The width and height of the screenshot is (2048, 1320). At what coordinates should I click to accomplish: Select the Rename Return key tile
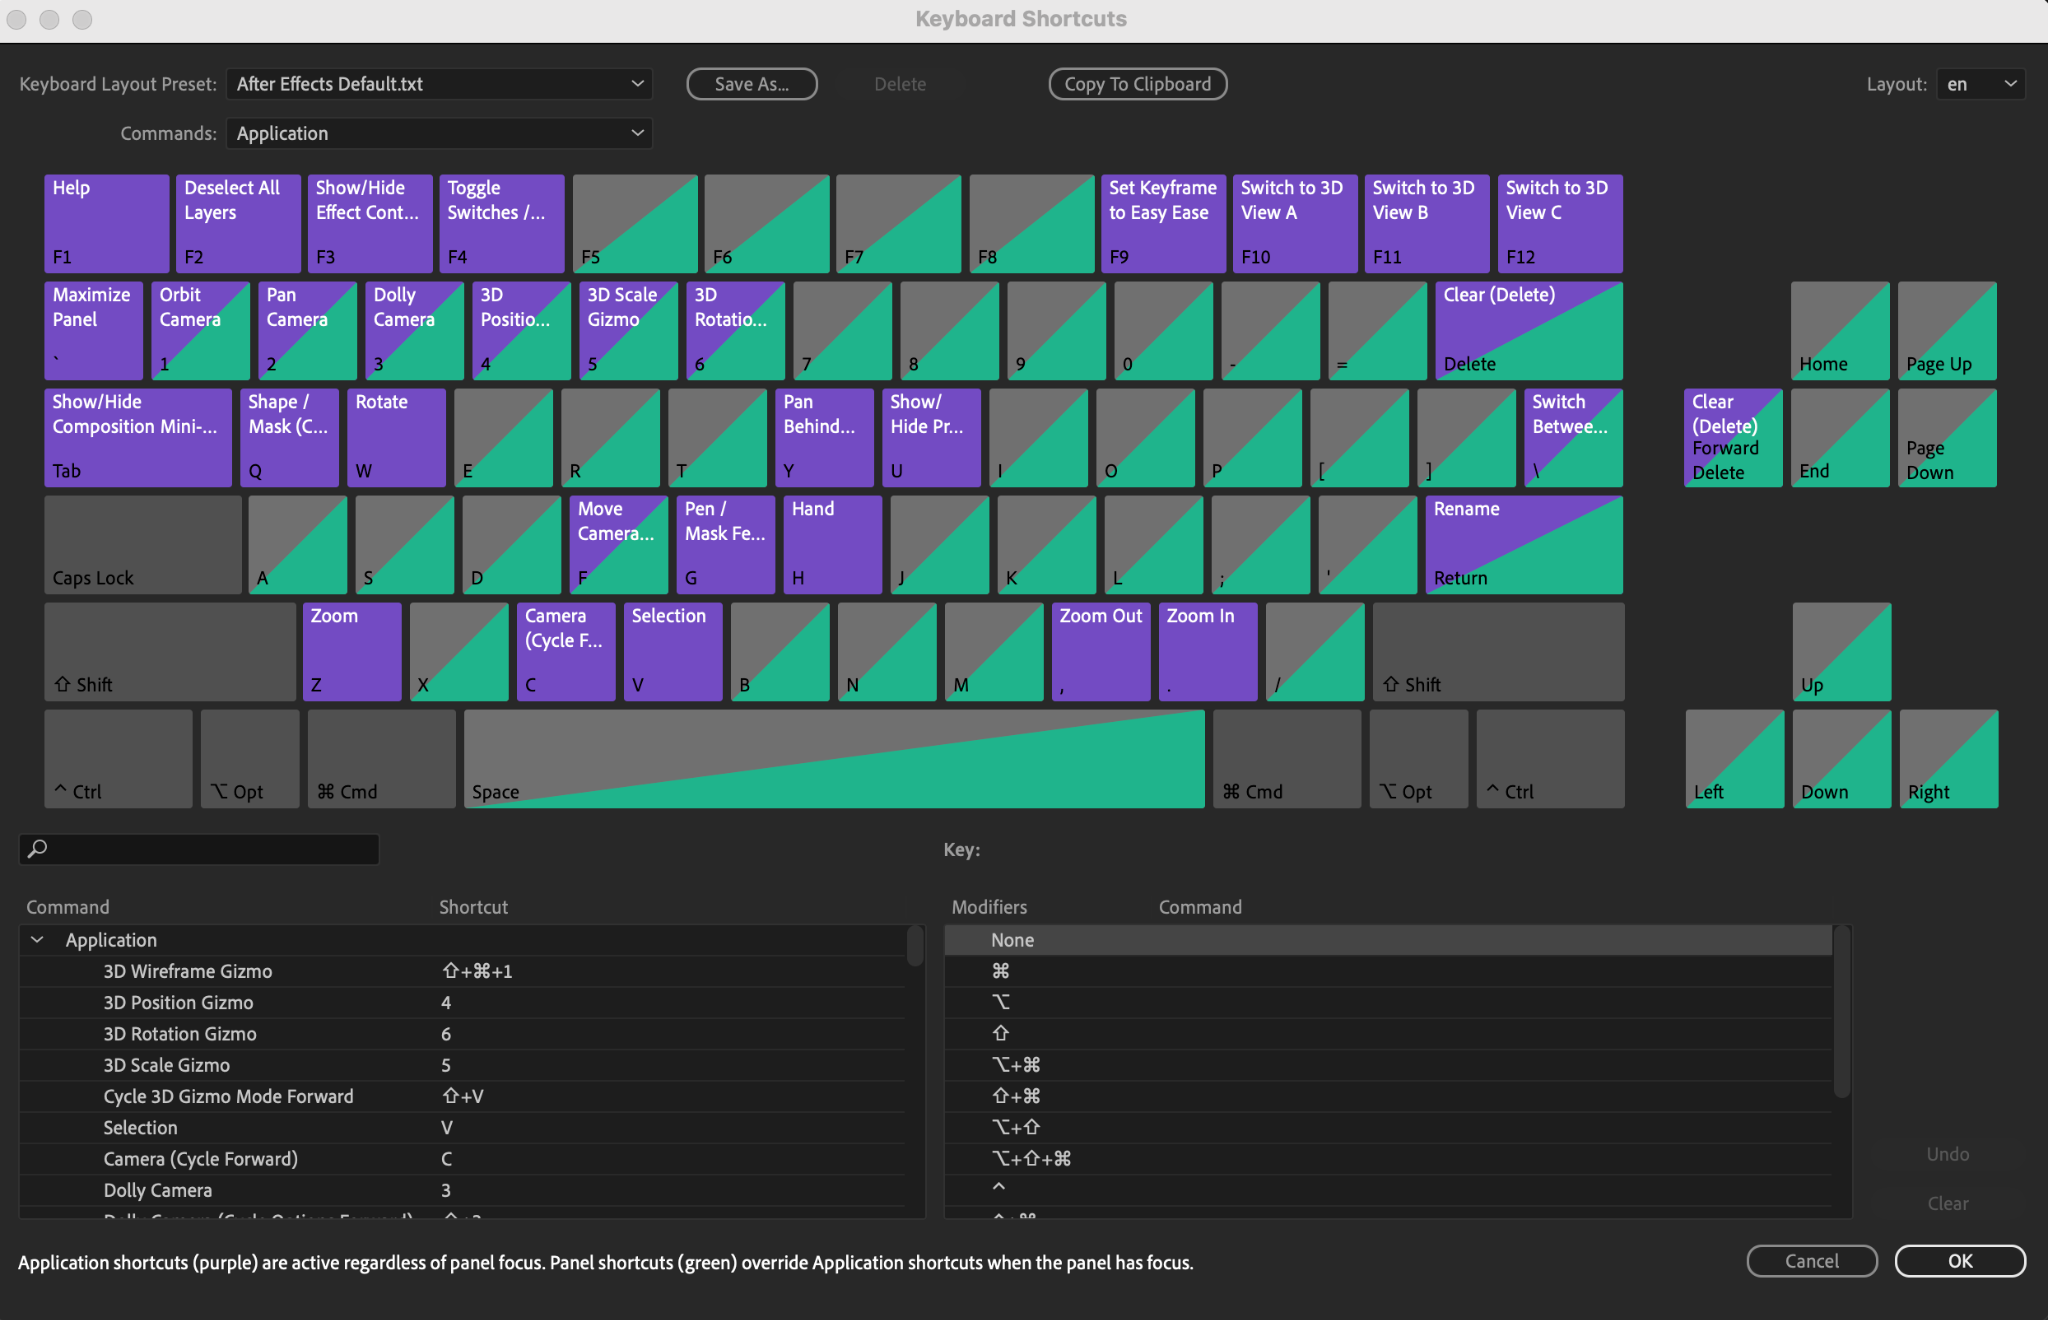(x=1522, y=544)
